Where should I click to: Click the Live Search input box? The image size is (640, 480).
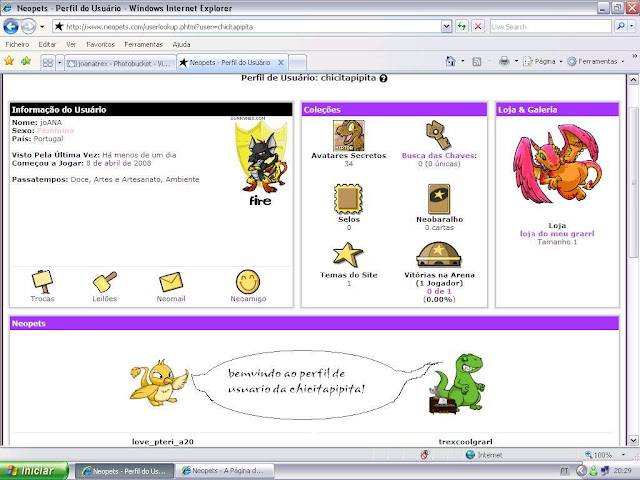550,27
